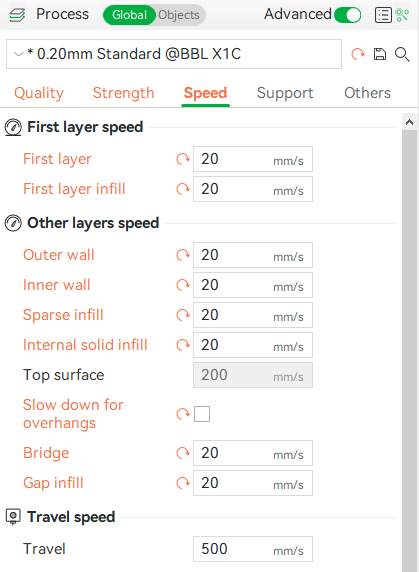This screenshot has width=419, height=572.
Task: Select the Global scope button
Action: pos(129,15)
